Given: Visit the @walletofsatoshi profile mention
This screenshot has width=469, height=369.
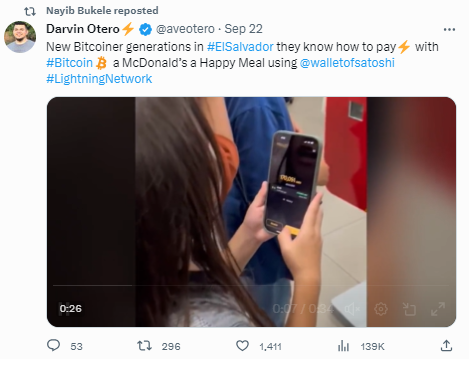Looking at the screenshot, I should 347,63.
